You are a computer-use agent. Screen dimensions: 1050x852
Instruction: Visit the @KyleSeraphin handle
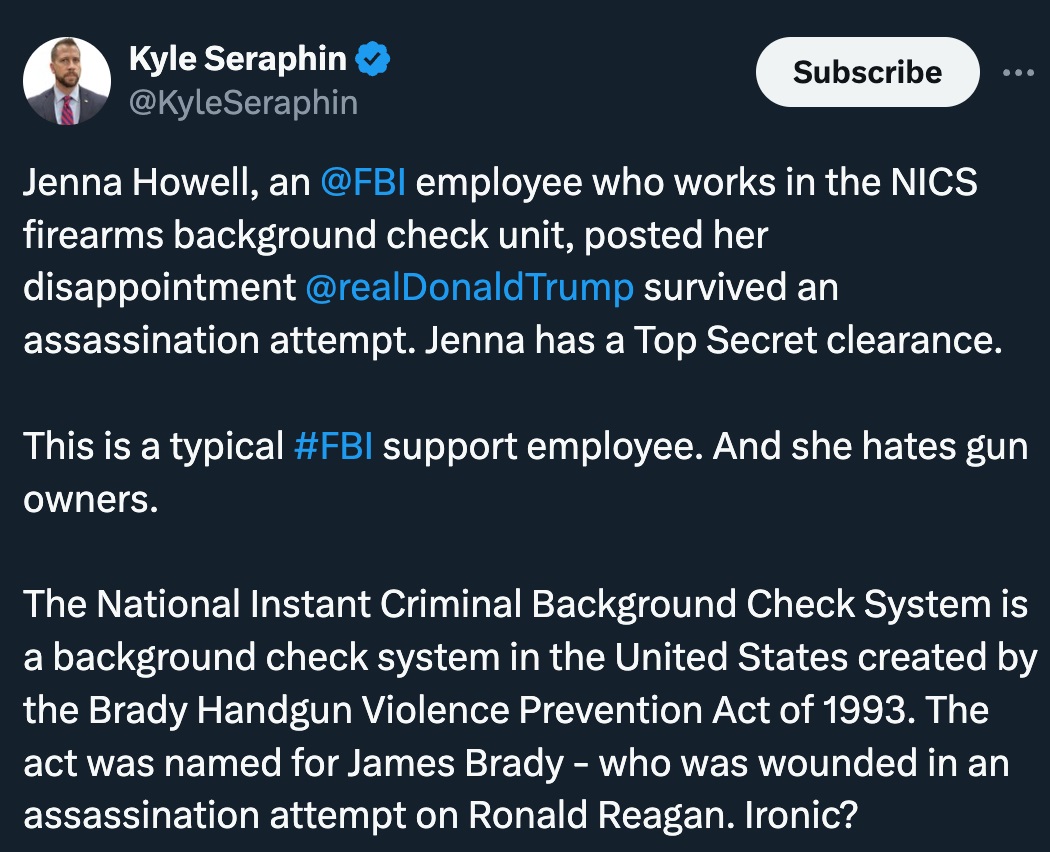click(243, 103)
